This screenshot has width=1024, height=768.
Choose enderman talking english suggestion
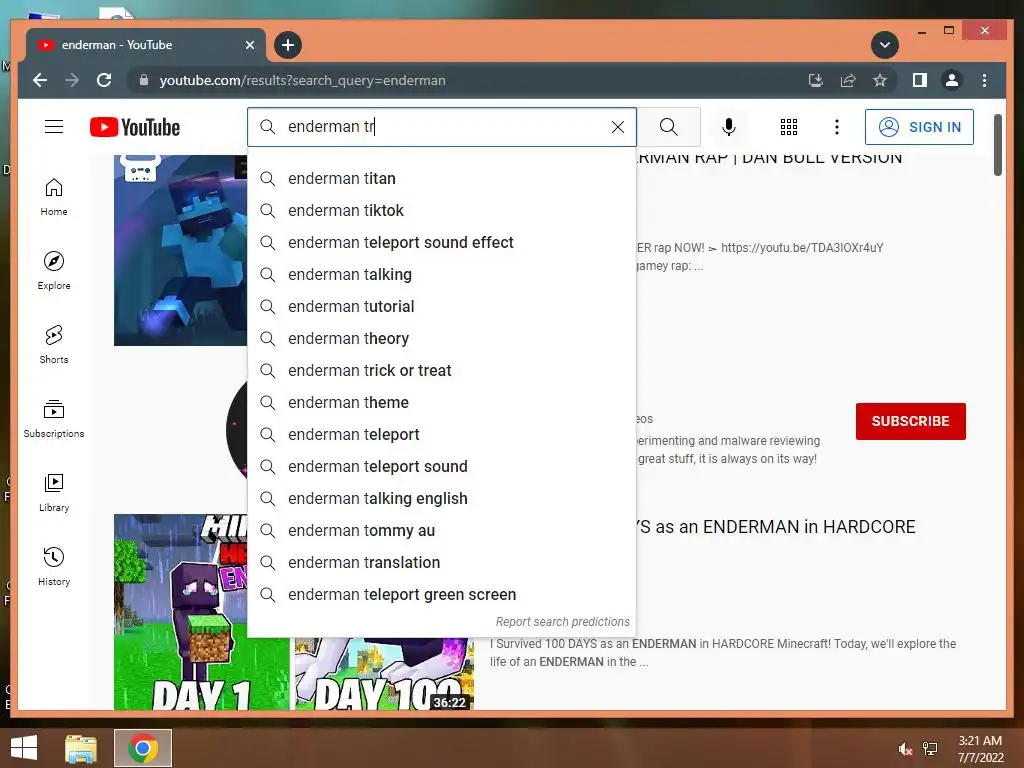click(x=441, y=498)
